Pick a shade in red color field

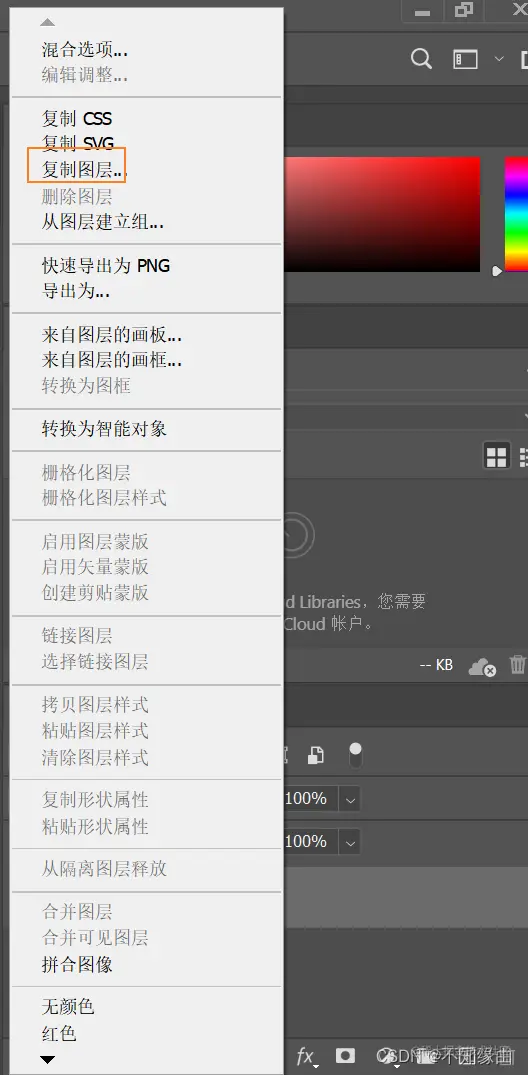[382, 214]
